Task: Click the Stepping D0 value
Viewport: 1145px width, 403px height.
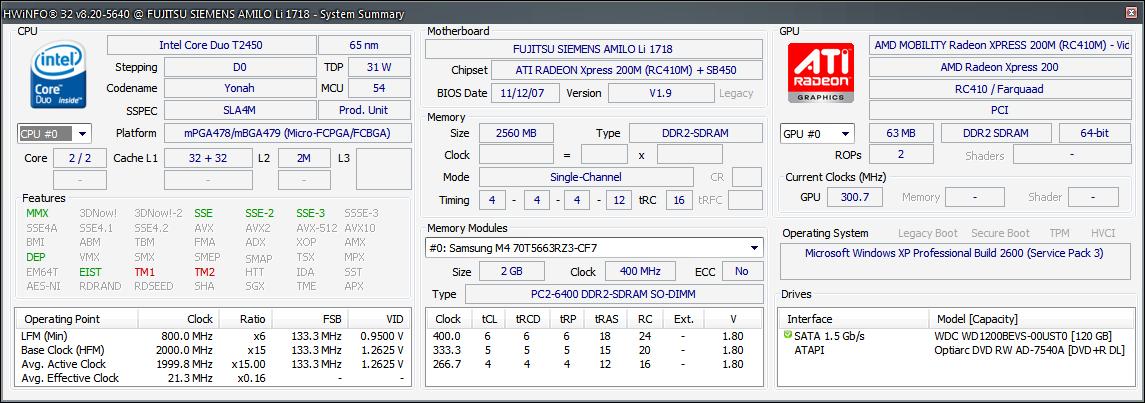Action: tap(240, 67)
